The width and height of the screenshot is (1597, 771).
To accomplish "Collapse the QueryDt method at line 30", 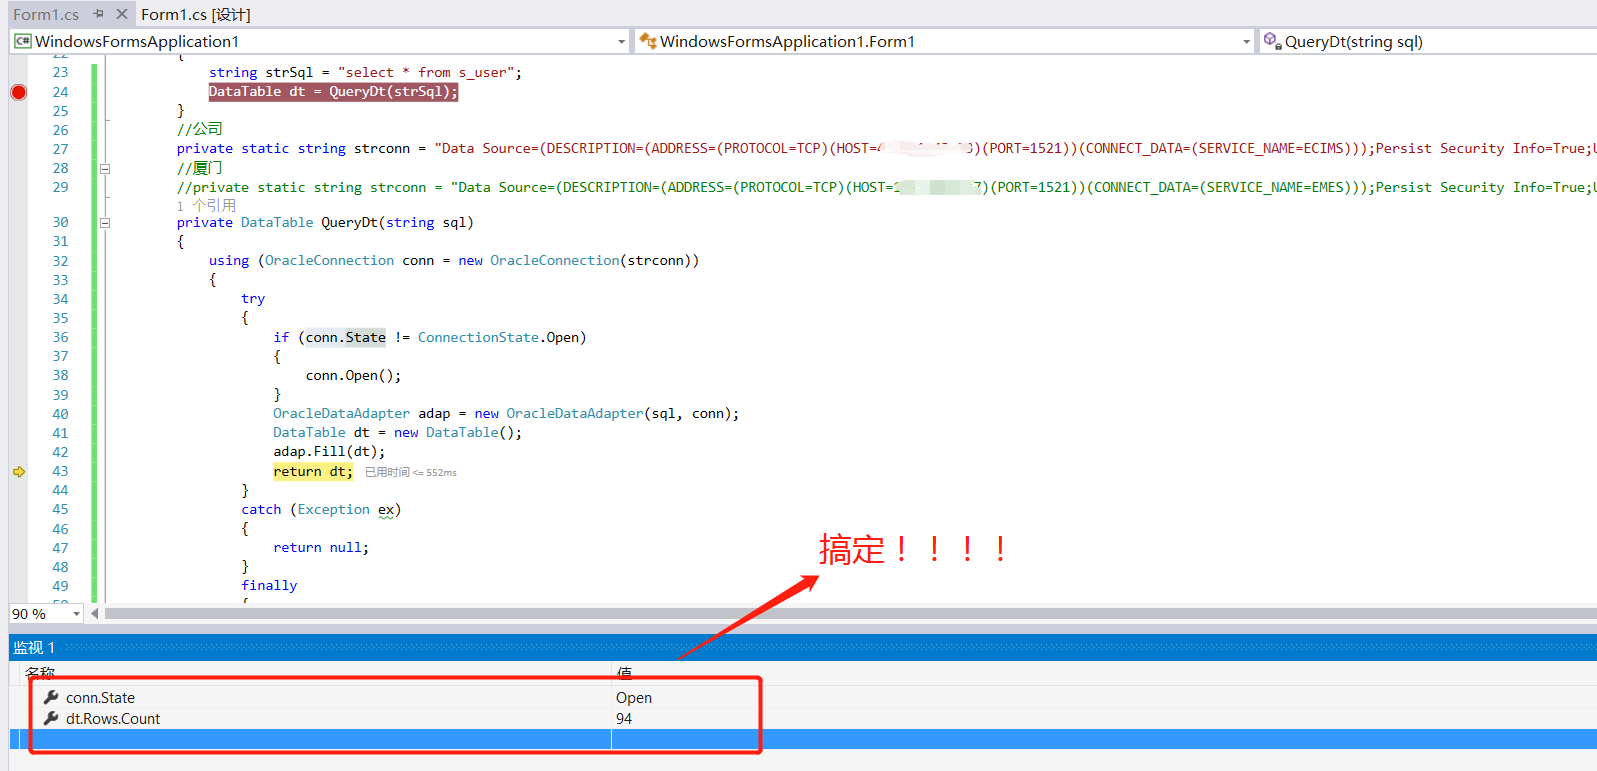I will 105,223.
